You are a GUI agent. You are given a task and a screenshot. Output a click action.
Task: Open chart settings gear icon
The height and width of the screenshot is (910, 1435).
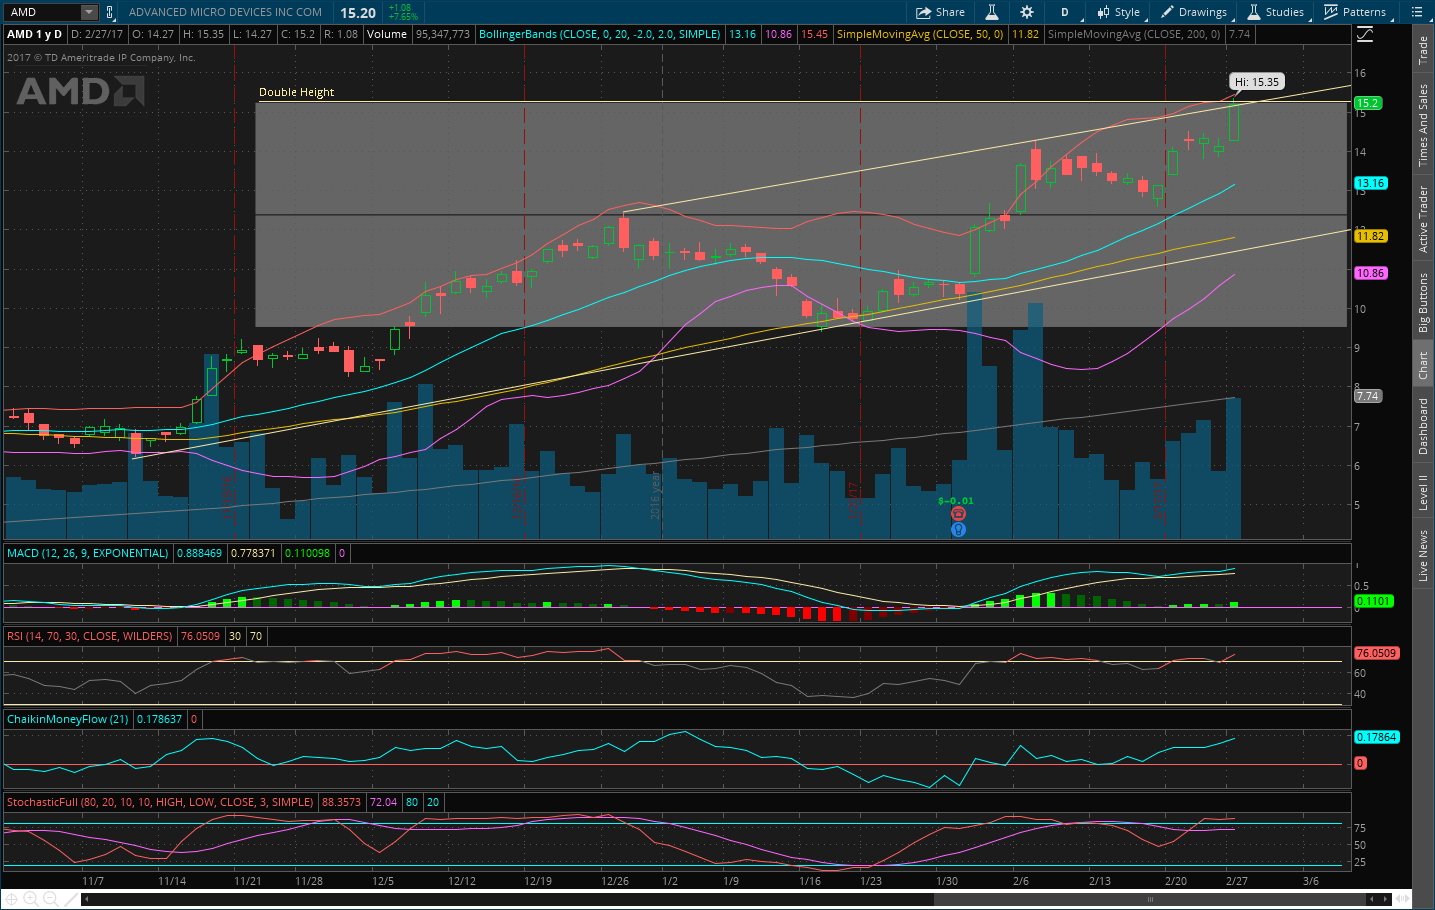1027,12
